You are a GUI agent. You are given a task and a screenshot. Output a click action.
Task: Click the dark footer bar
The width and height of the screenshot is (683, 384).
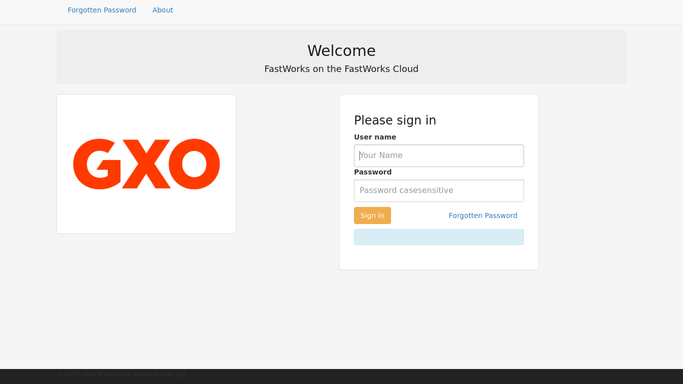point(342,377)
